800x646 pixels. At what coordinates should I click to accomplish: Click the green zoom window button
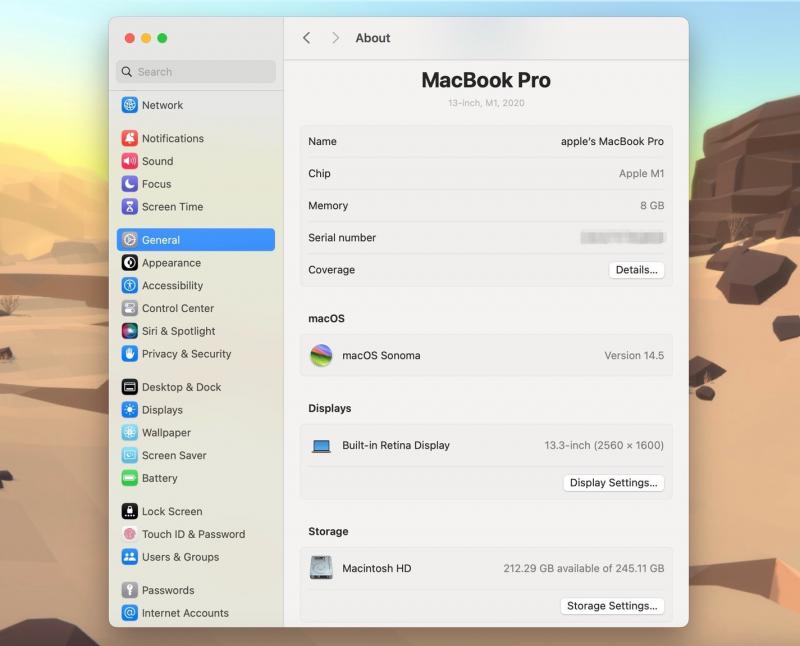(x=162, y=38)
